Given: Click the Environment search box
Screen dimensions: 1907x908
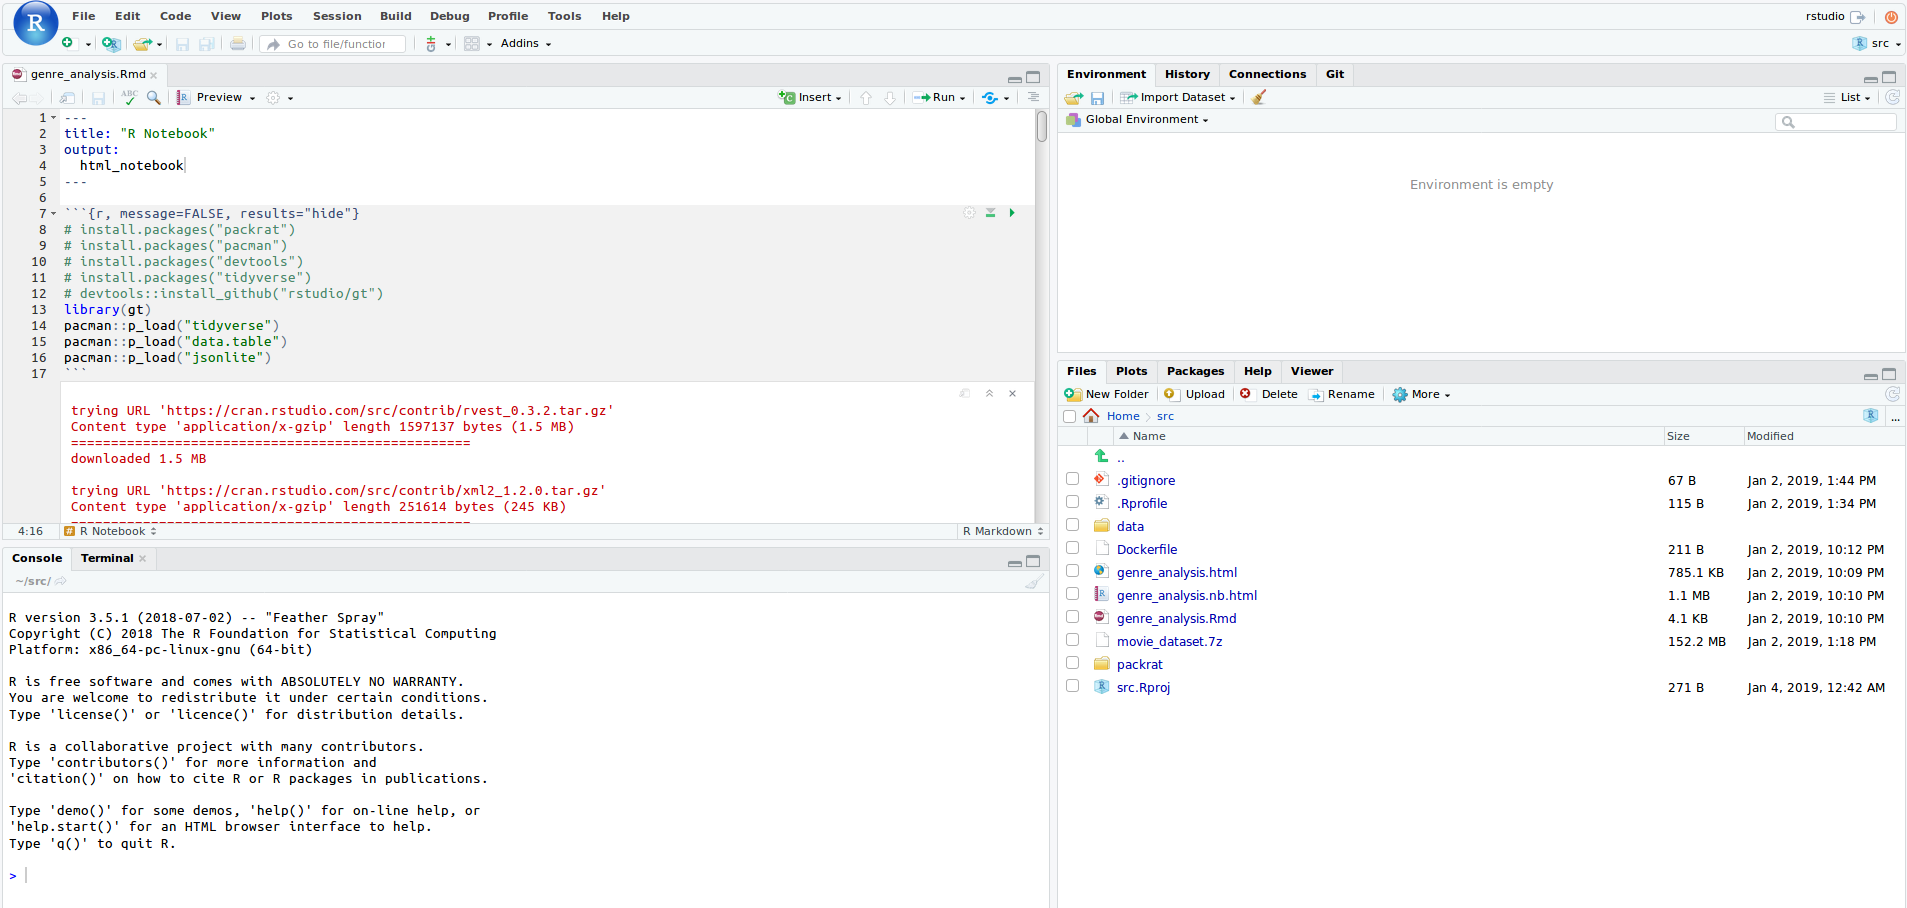Looking at the screenshot, I should click(1835, 121).
